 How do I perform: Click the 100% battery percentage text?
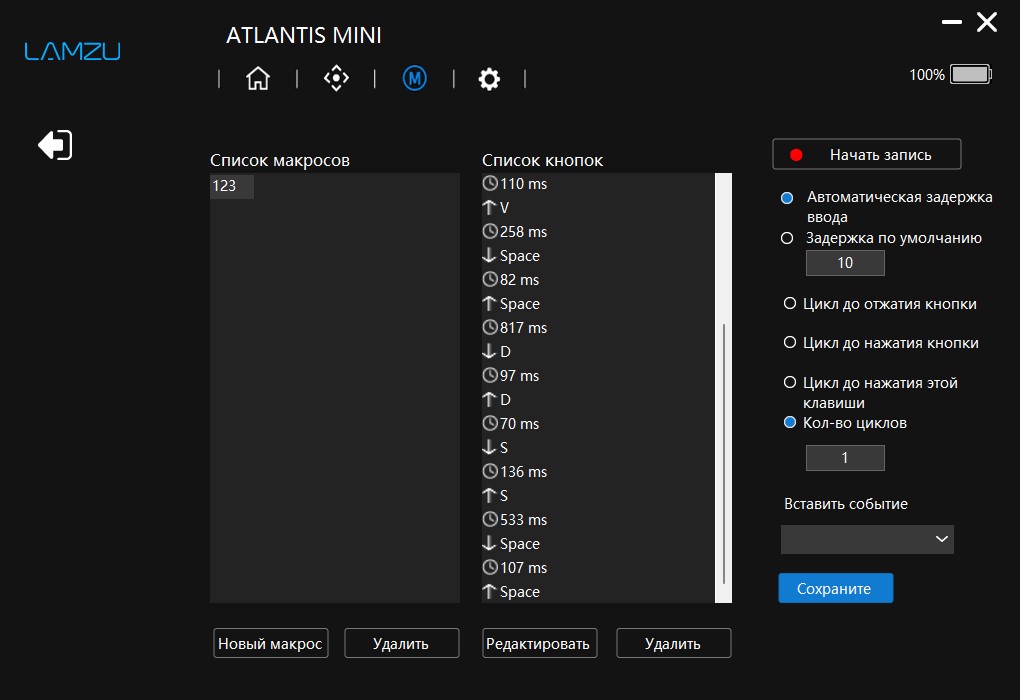(x=926, y=75)
